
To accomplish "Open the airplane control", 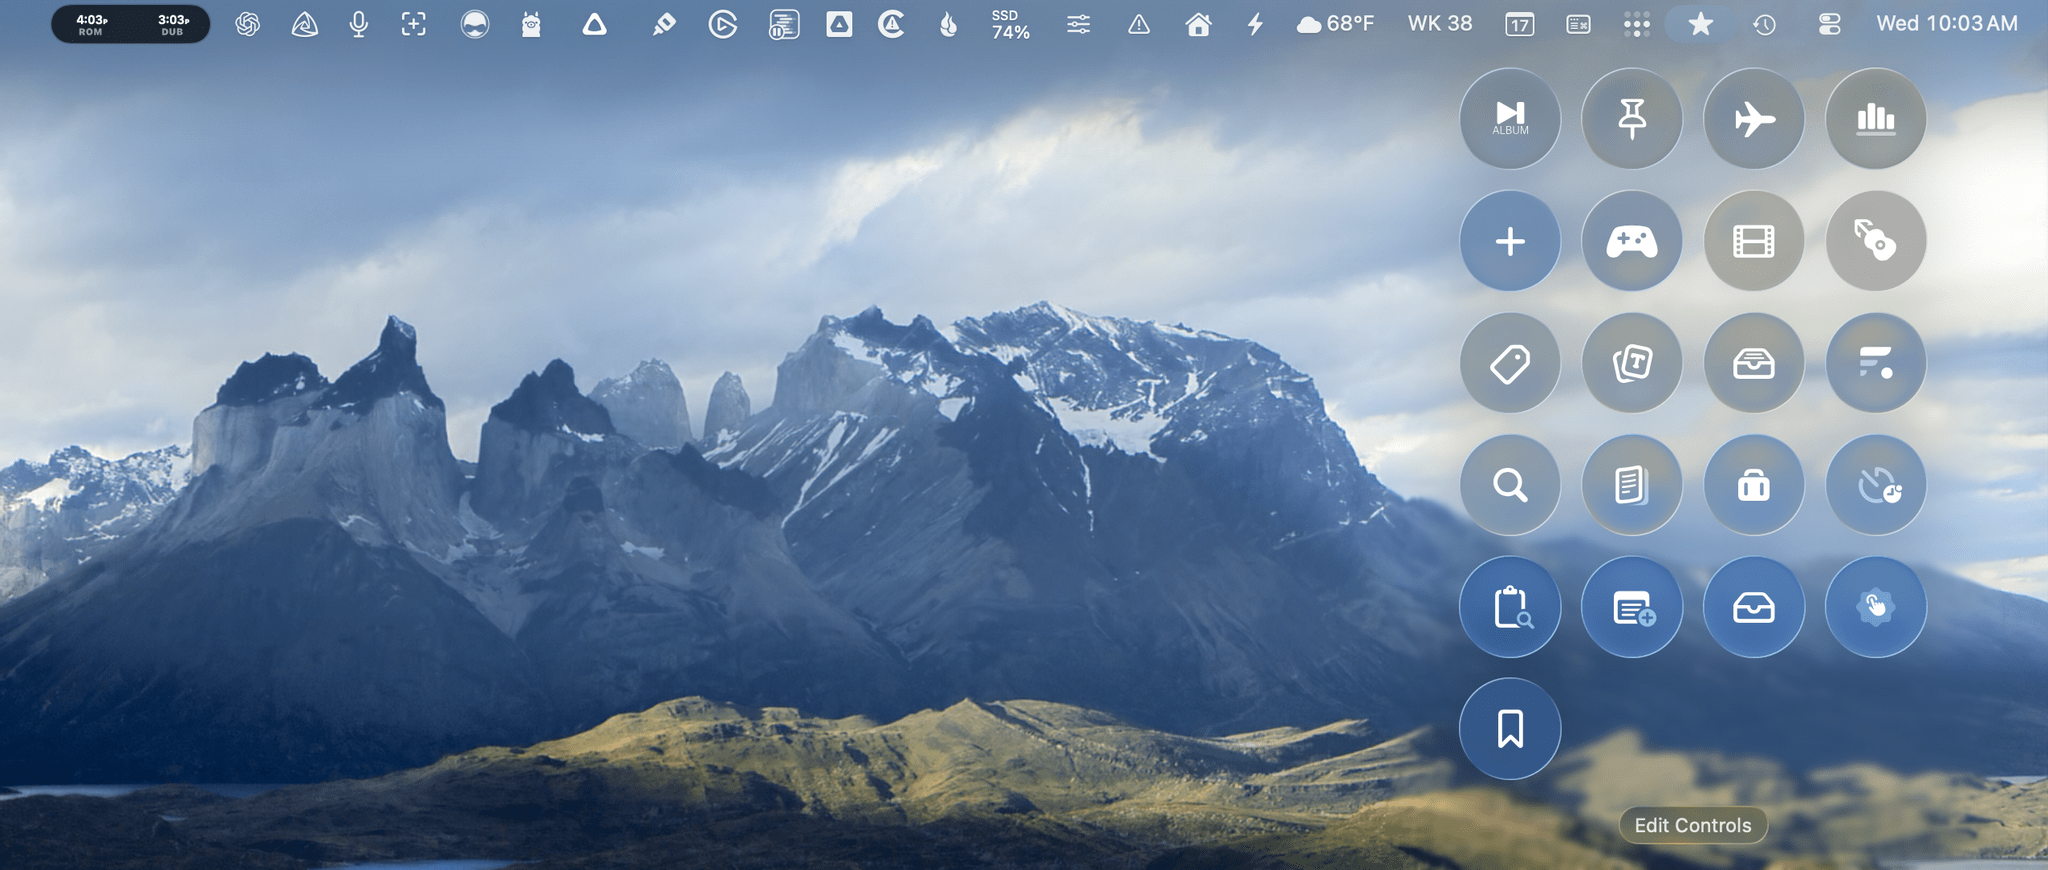I will point(1753,119).
